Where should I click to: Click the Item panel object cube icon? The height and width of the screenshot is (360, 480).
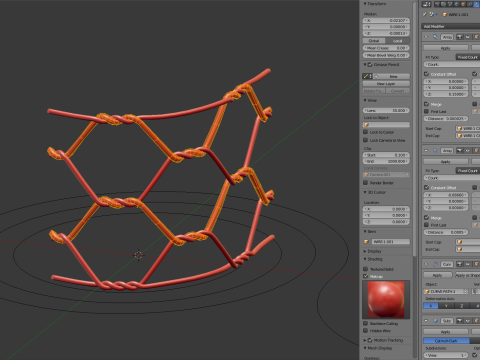point(366,242)
